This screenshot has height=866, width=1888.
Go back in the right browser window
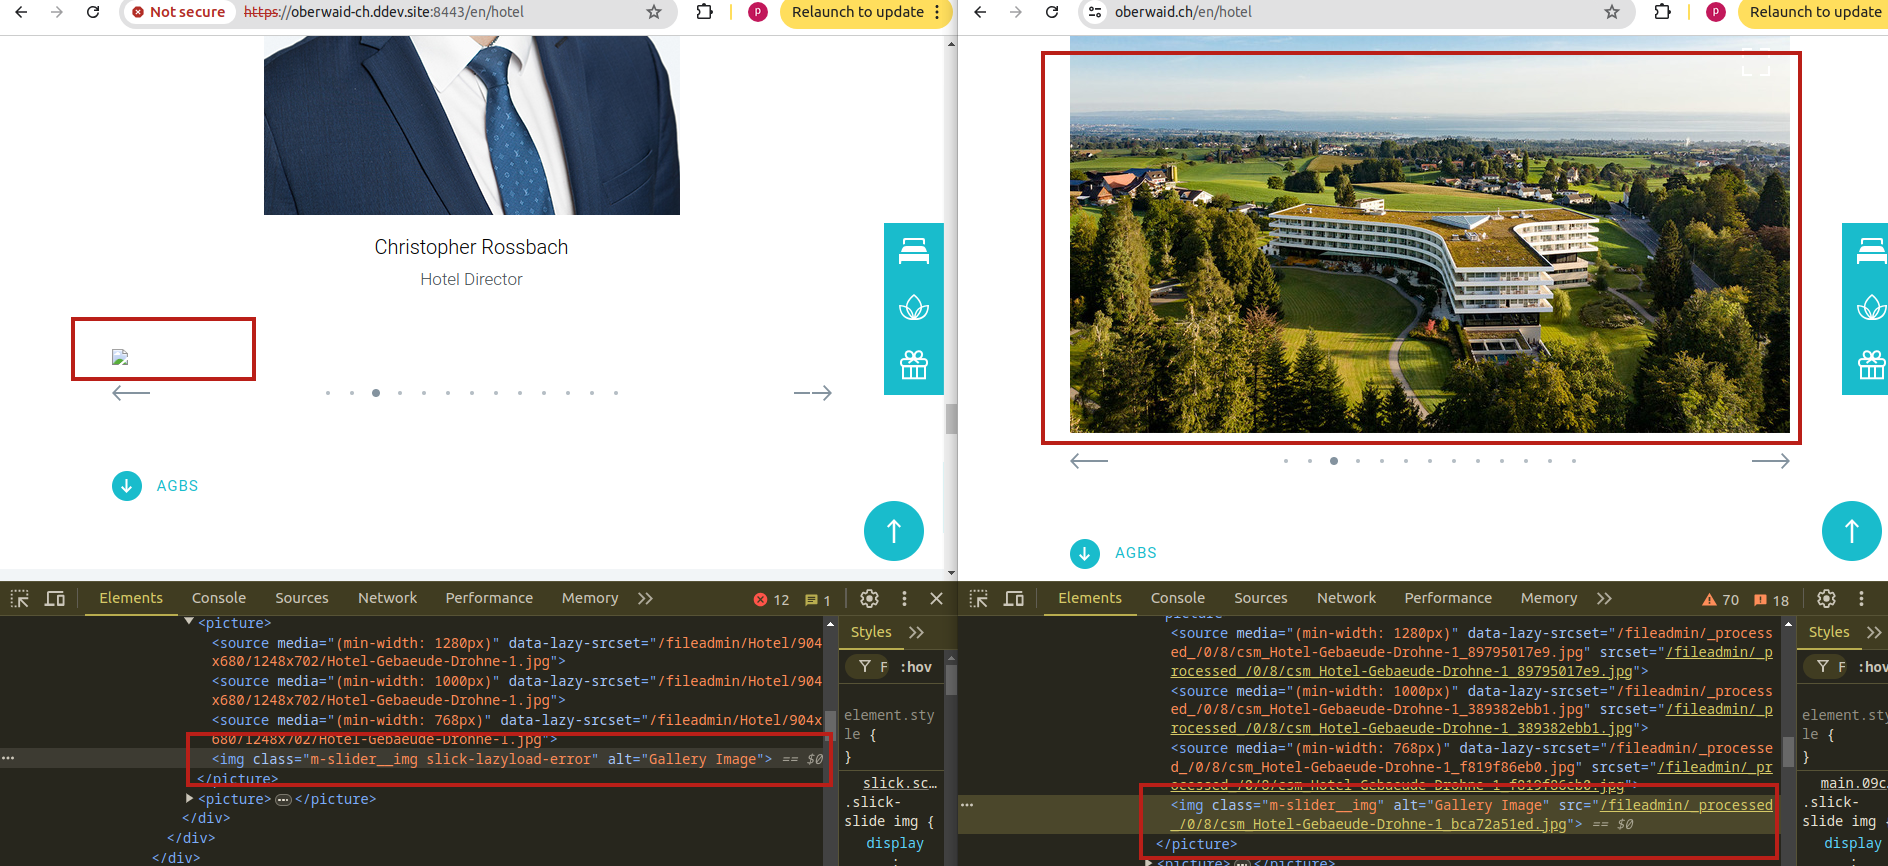coord(980,12)
